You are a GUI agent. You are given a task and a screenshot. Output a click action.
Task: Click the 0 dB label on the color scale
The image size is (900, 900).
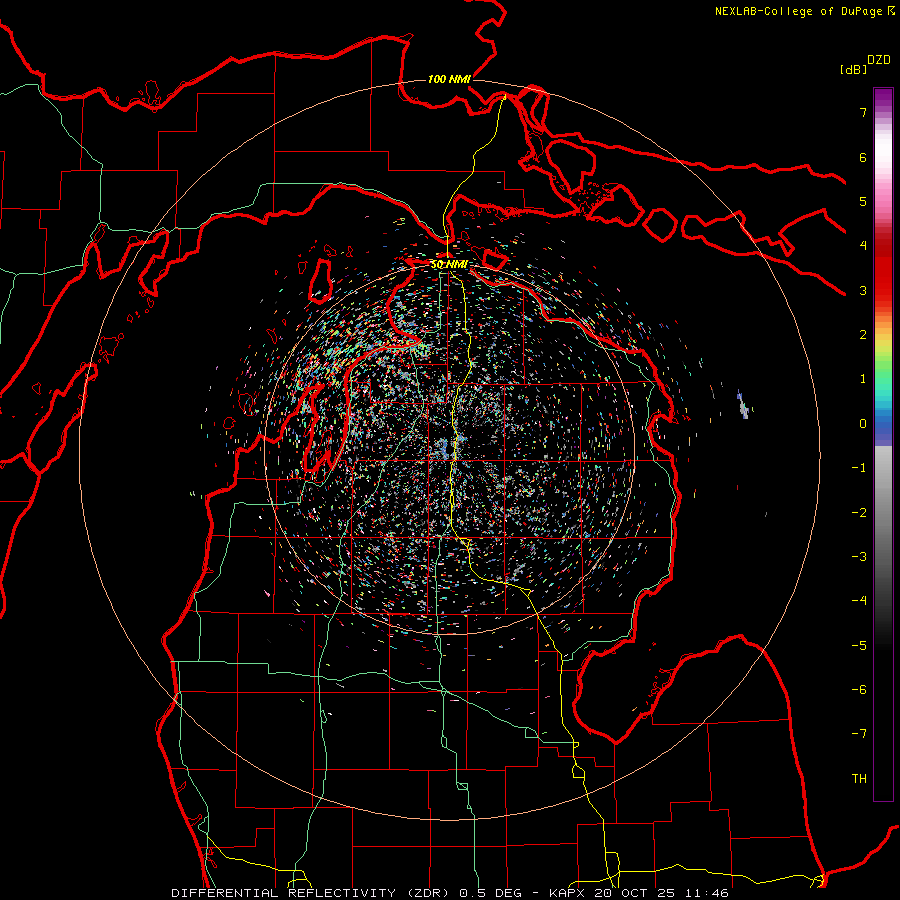(x=863, y=424)
